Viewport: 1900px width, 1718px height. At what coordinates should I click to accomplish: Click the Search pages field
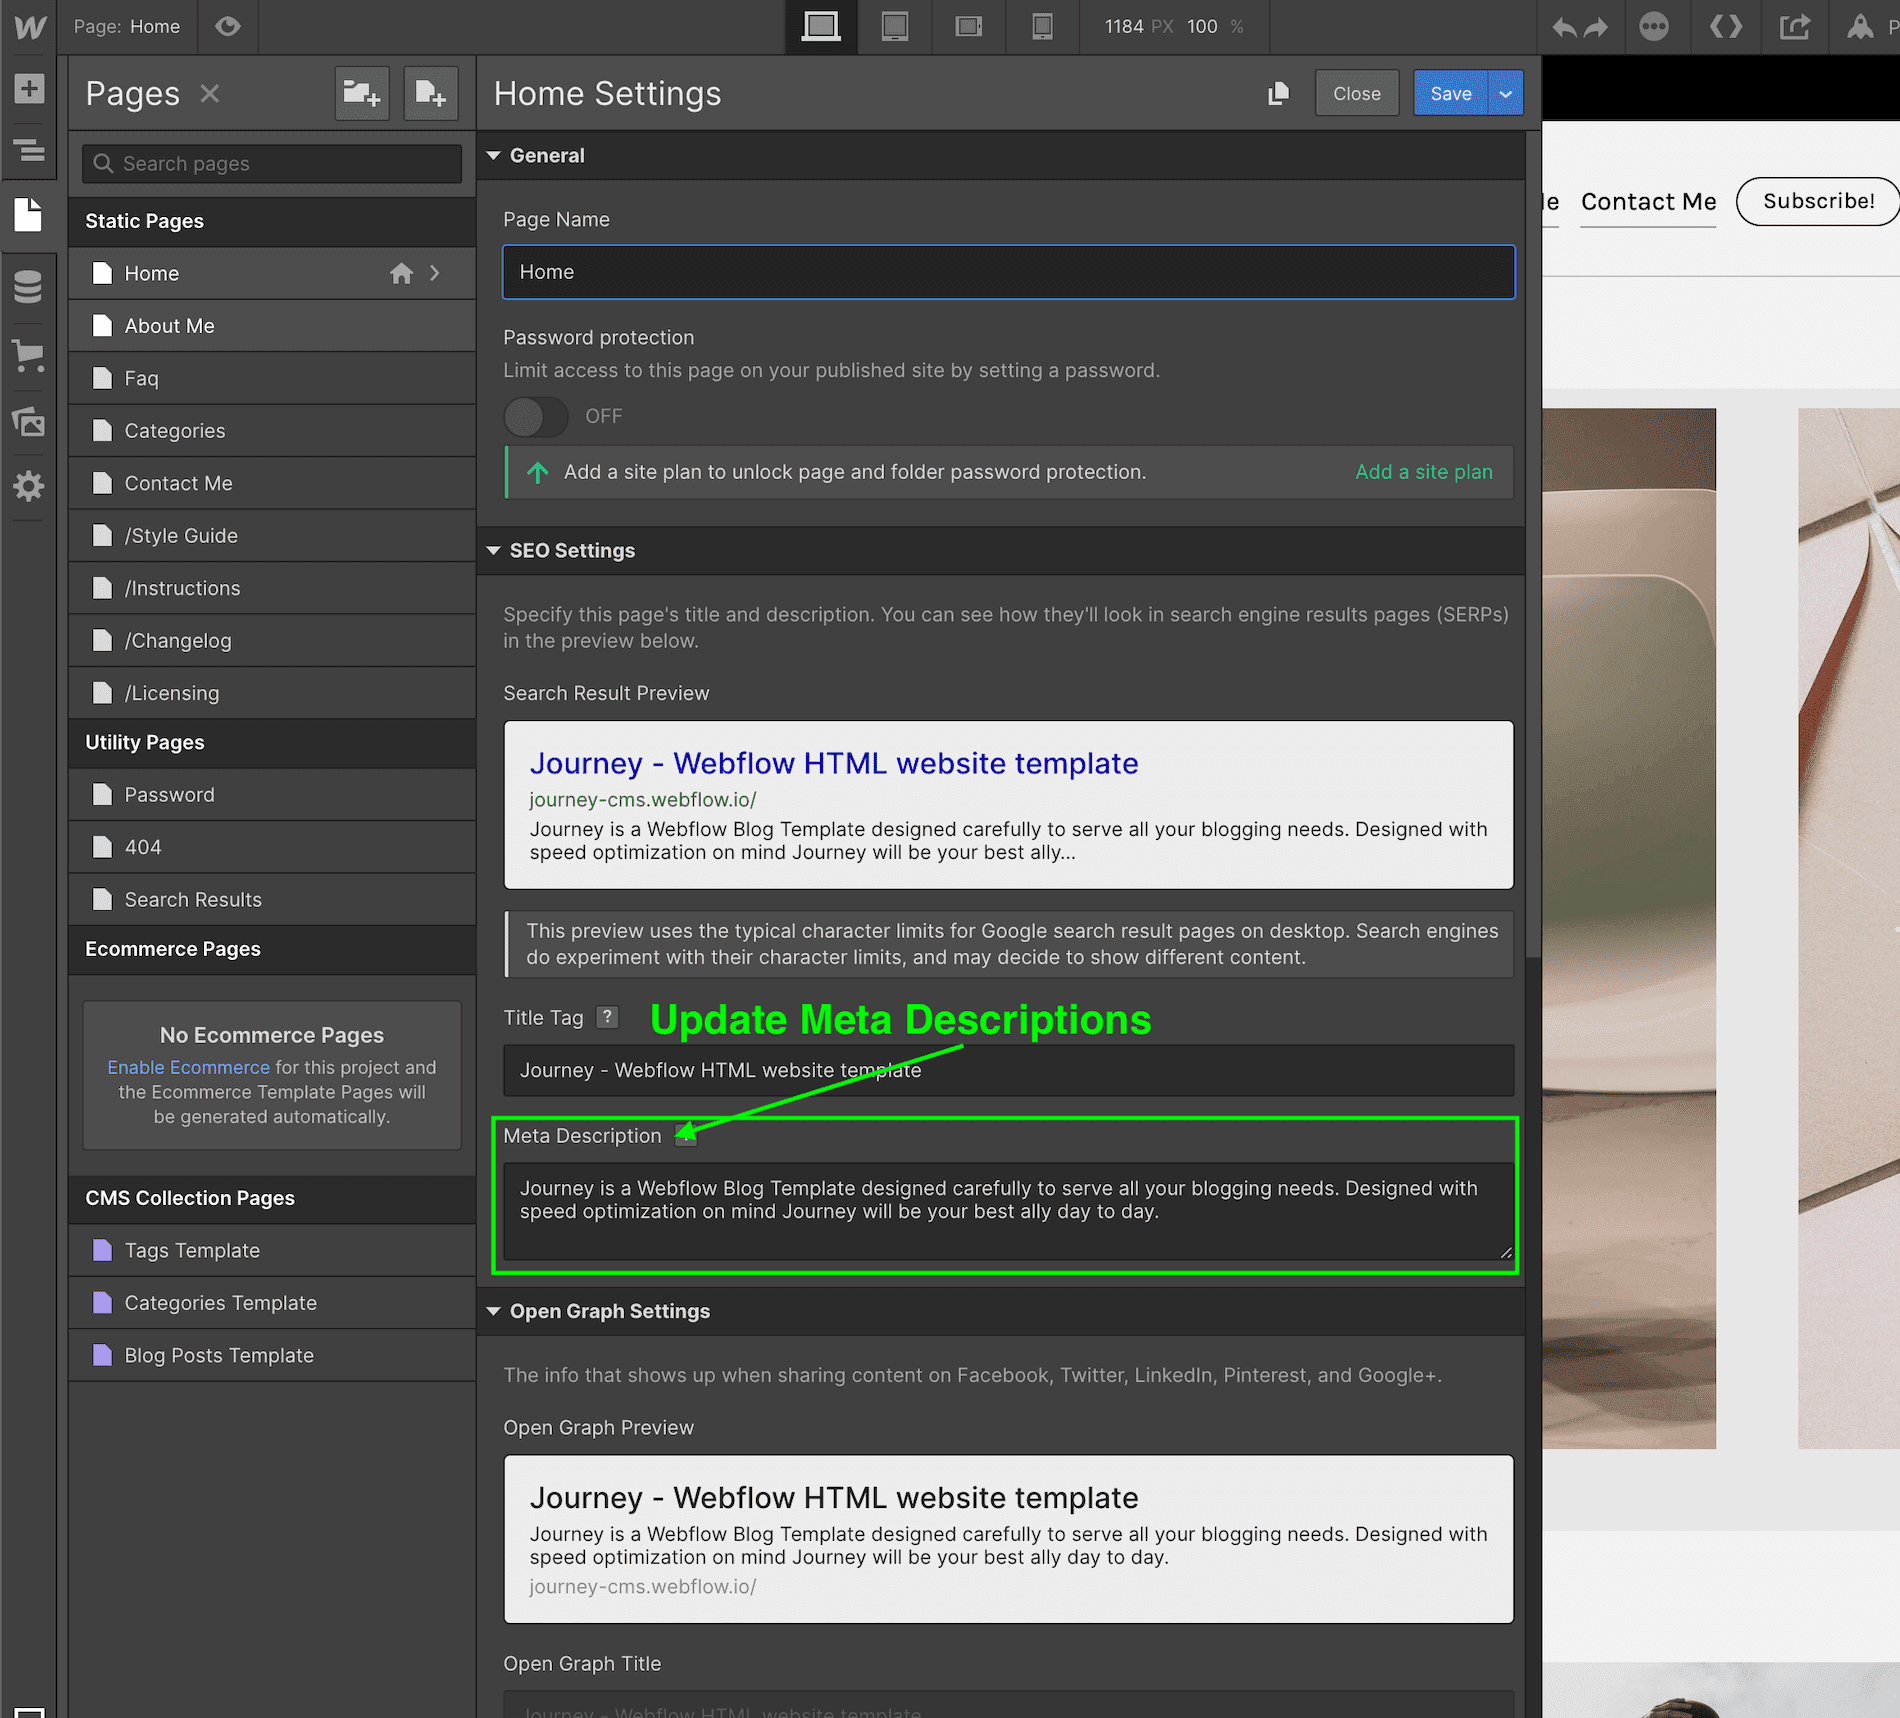click(x=272, y=163)
